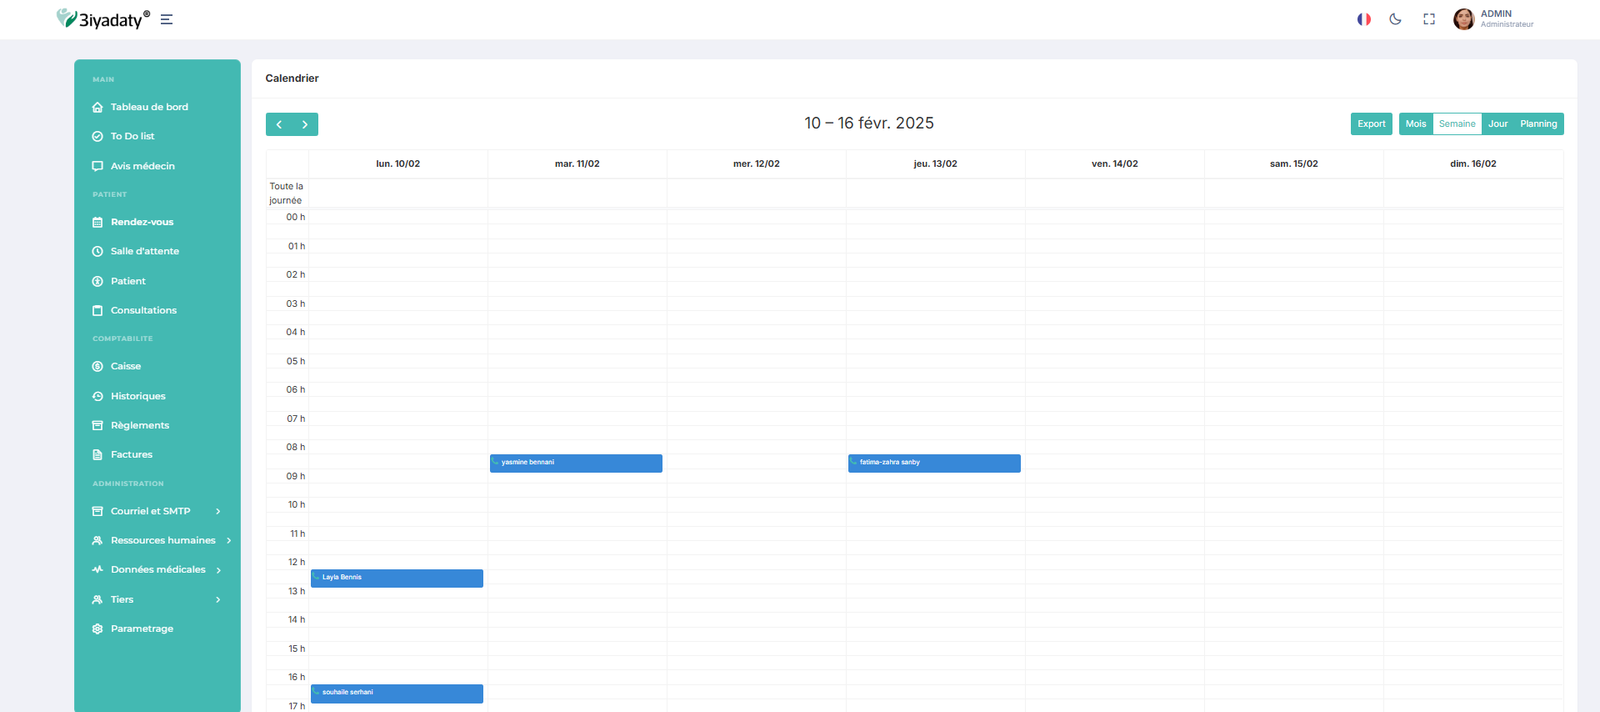Image resolution: width=1600 pixels, height=712 pixels.
Task: Open the French flag language selector
Action: 1363,19
